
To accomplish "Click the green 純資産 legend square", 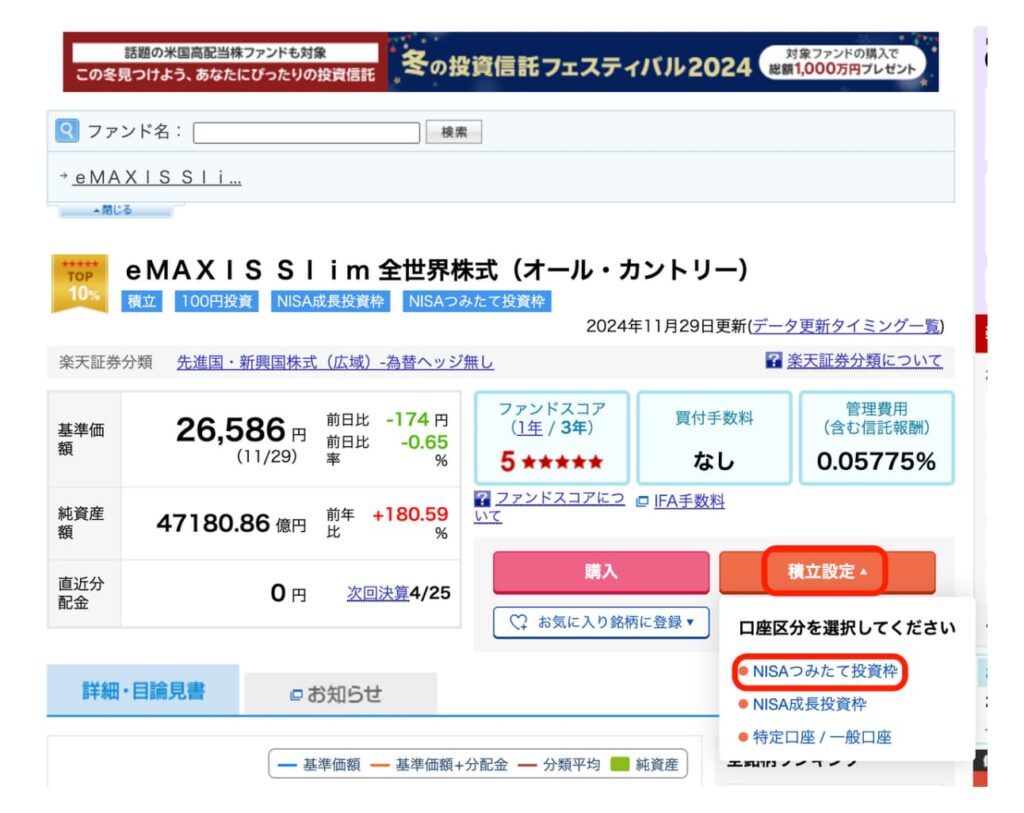I will pyautogui.click(x=619, y=764).
